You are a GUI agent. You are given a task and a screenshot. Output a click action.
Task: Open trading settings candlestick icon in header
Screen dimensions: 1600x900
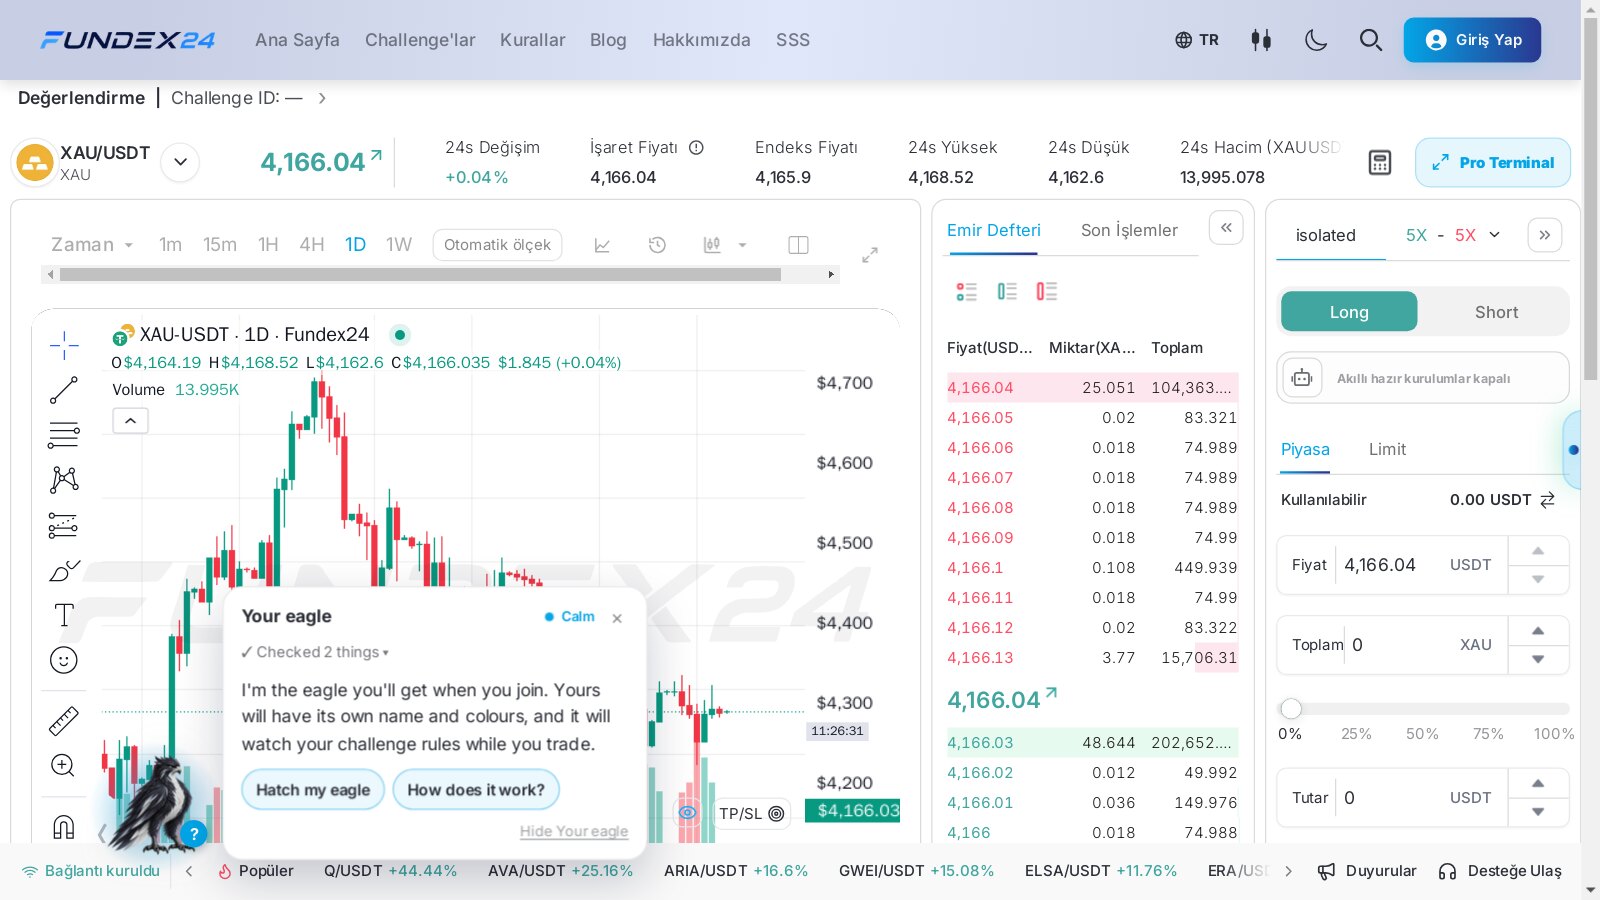(x=1261, y=40)
